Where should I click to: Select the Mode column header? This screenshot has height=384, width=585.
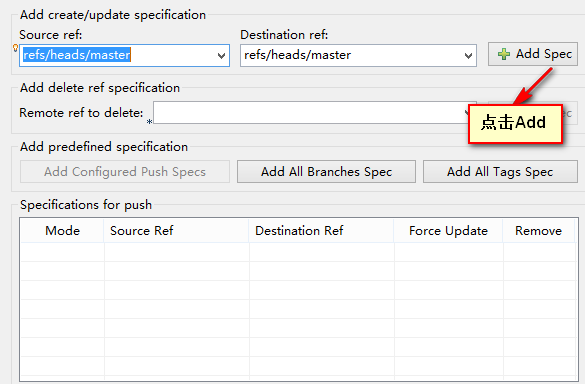[x=62, y=231]
